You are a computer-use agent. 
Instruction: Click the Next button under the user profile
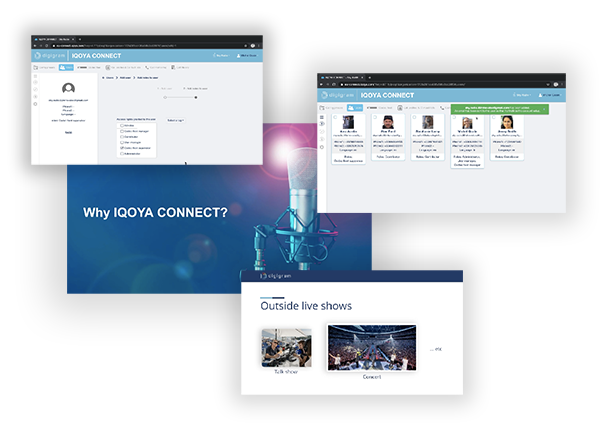click(68, 132)
